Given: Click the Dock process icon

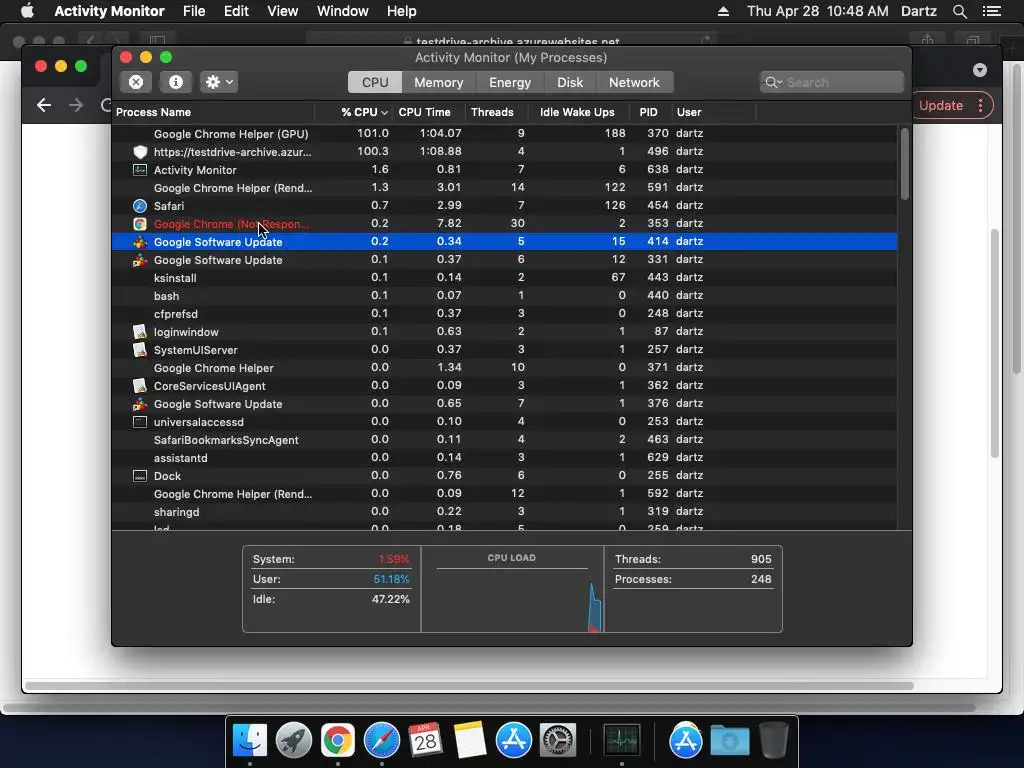Looking at the screenshot, I should pyautogui.click(x=140, y=476).
